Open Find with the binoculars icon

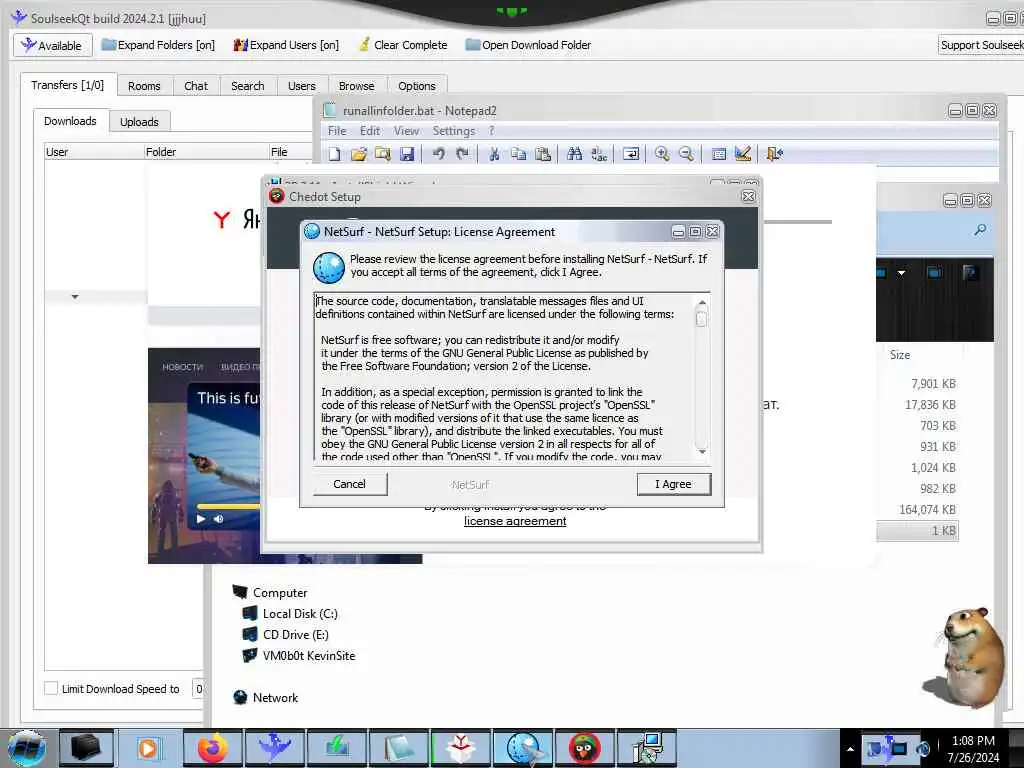(x=575, y=154)
